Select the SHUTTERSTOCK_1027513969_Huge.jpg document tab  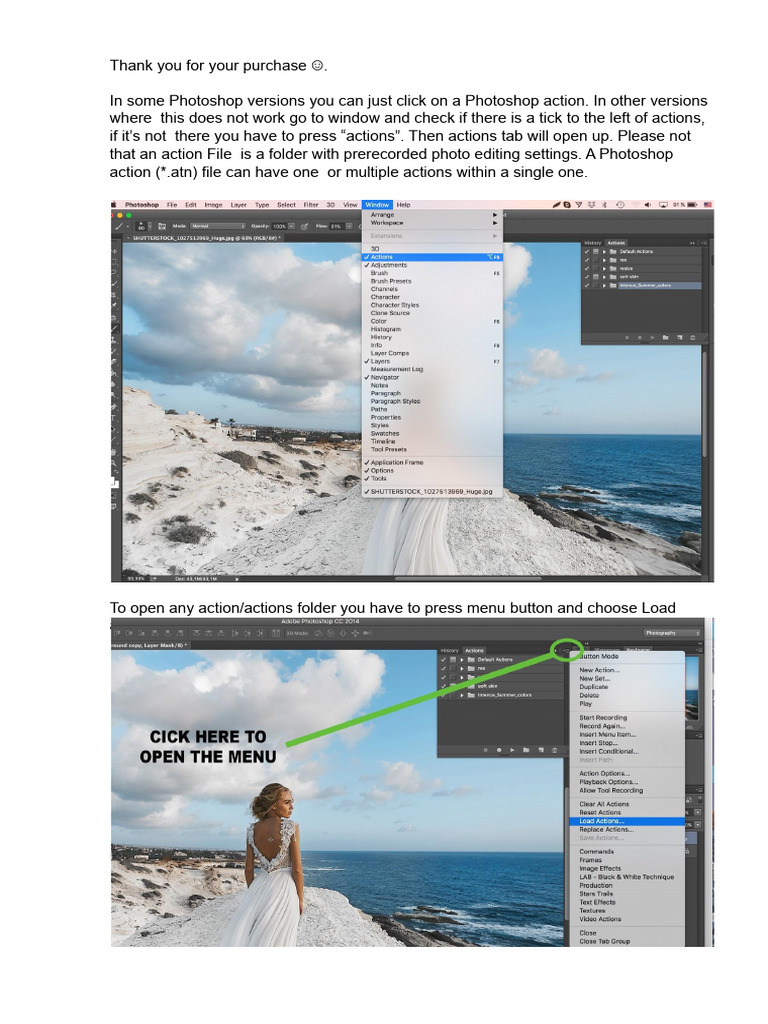(206, 238)
